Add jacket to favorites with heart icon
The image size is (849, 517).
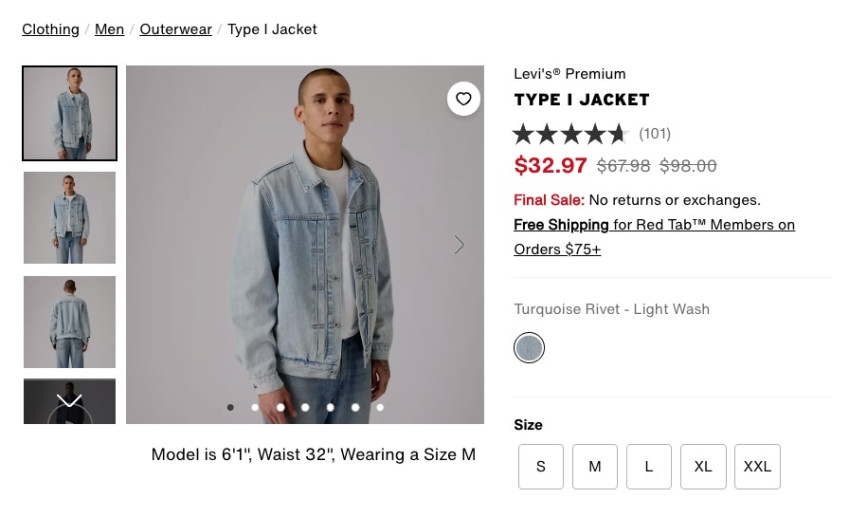tap(463, 98)
